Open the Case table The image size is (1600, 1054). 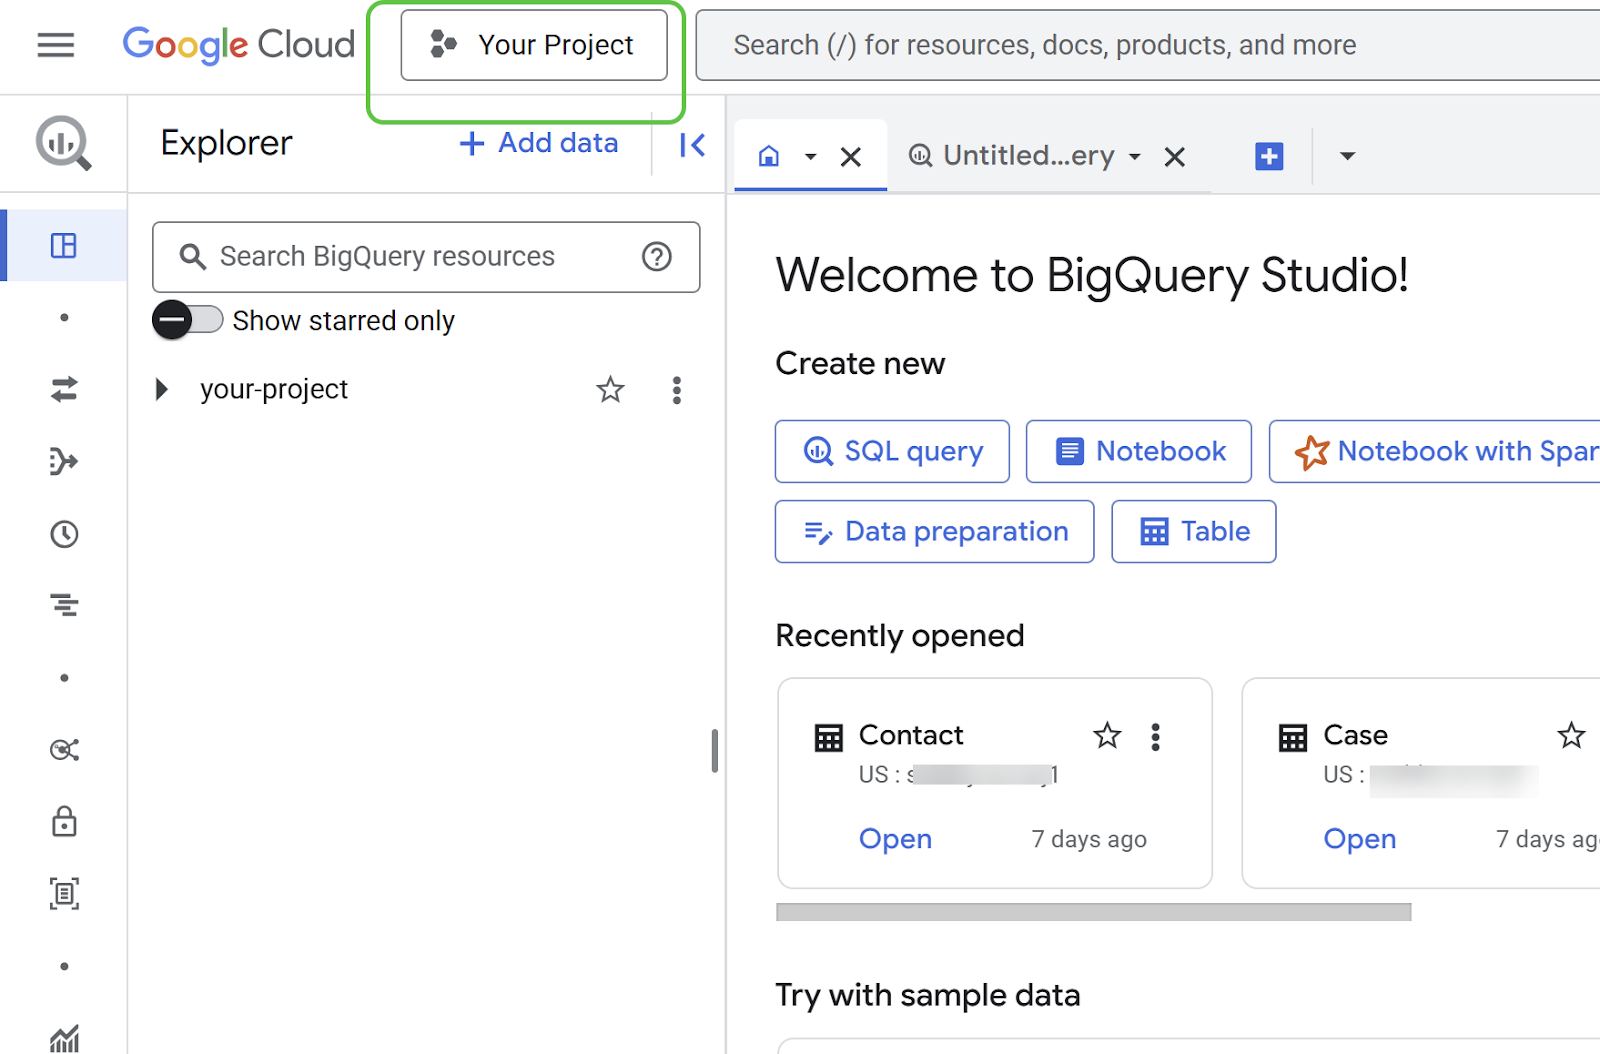click(x=1360, y=839)
